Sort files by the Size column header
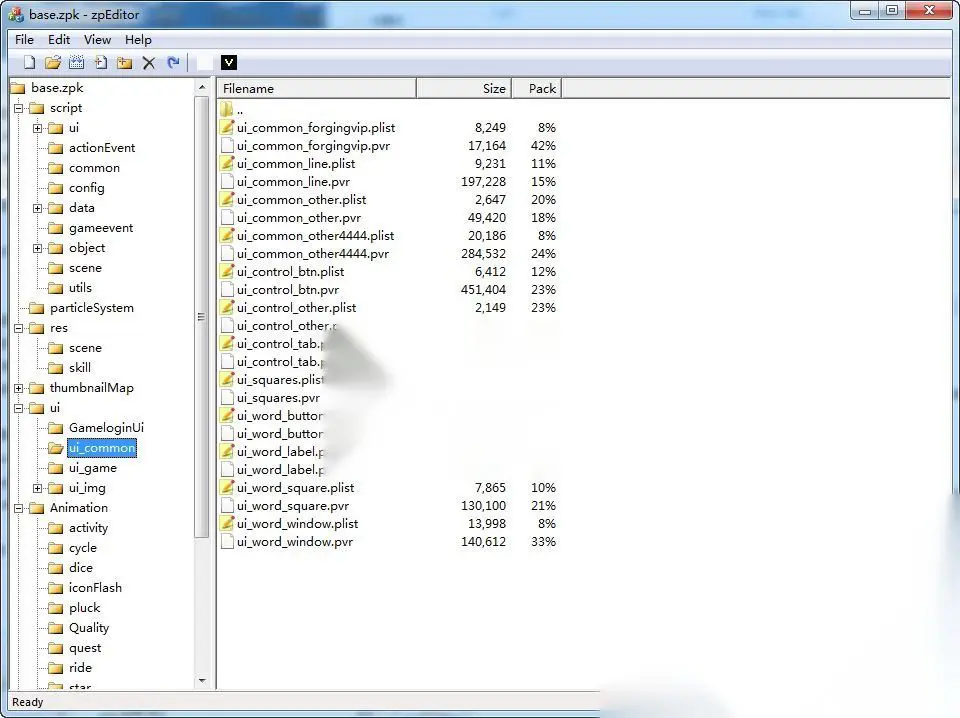 point(464,89)
